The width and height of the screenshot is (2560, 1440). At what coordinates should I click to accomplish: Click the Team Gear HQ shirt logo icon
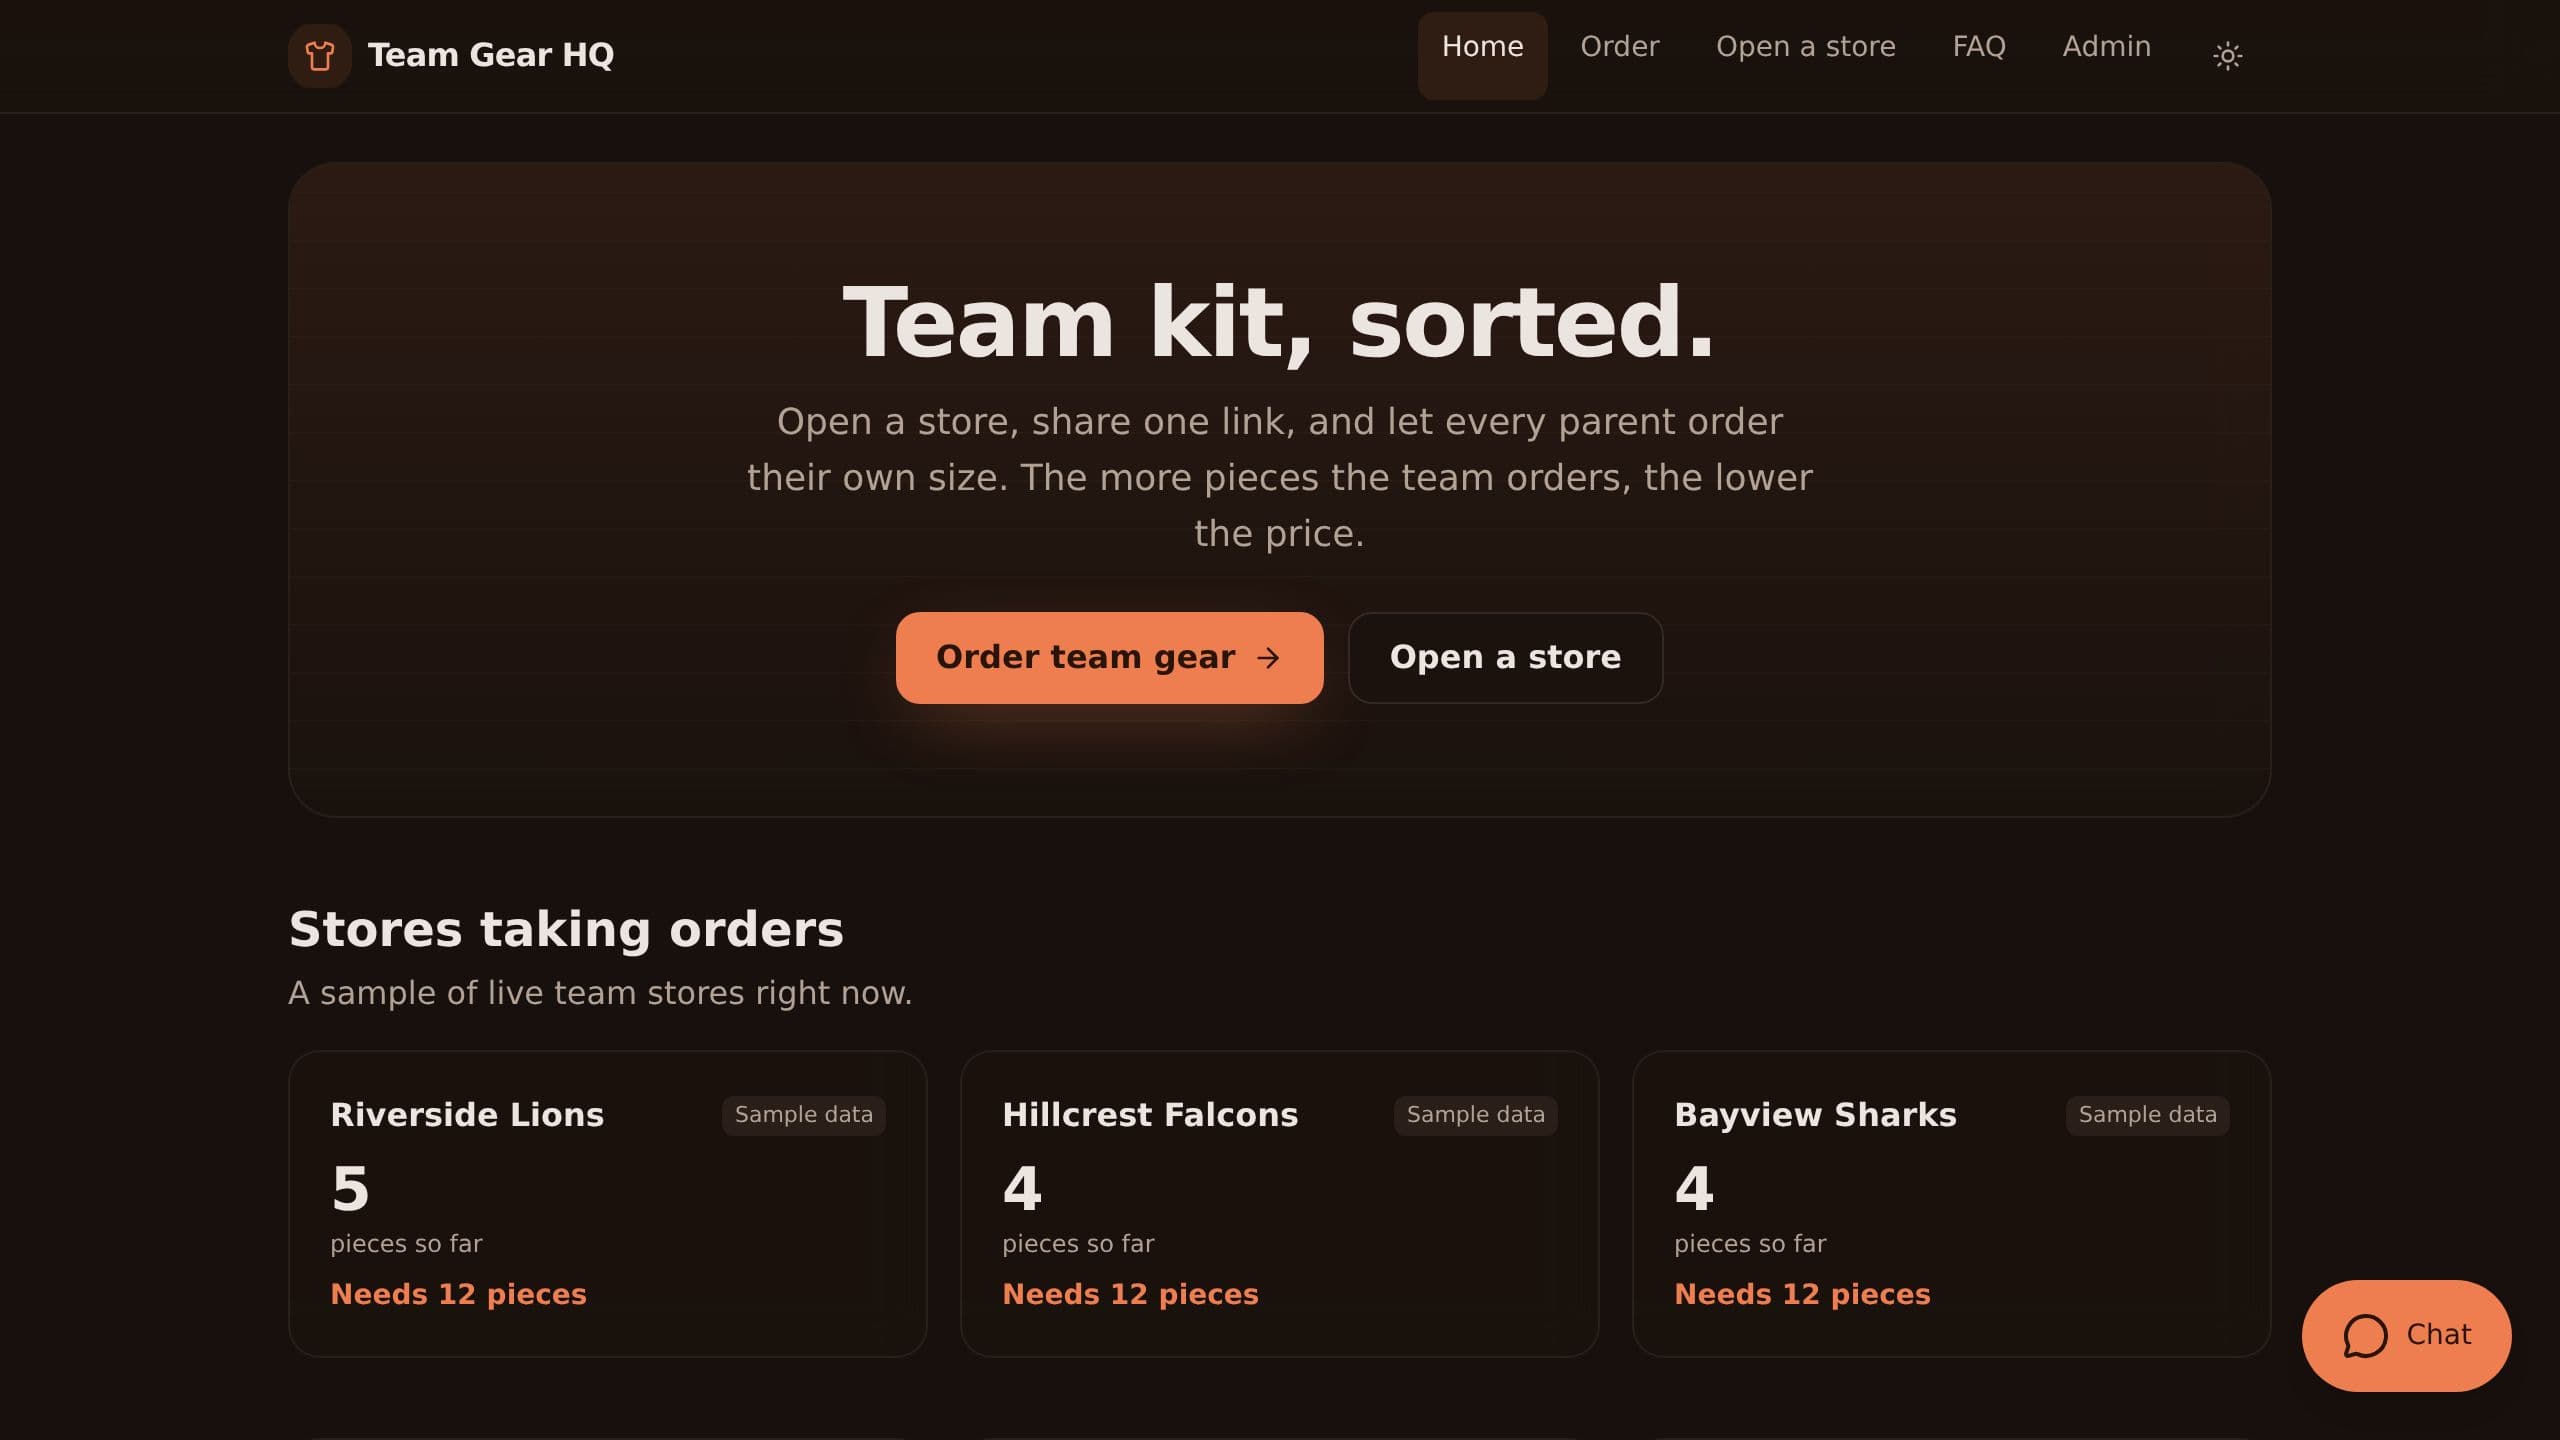(319, 56)
